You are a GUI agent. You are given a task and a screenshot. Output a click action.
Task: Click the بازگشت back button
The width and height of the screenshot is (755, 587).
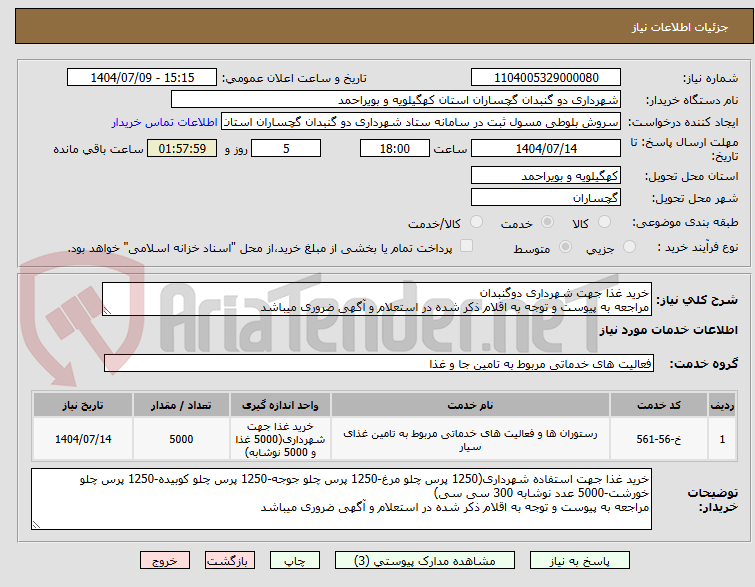(x=229, y=561)
